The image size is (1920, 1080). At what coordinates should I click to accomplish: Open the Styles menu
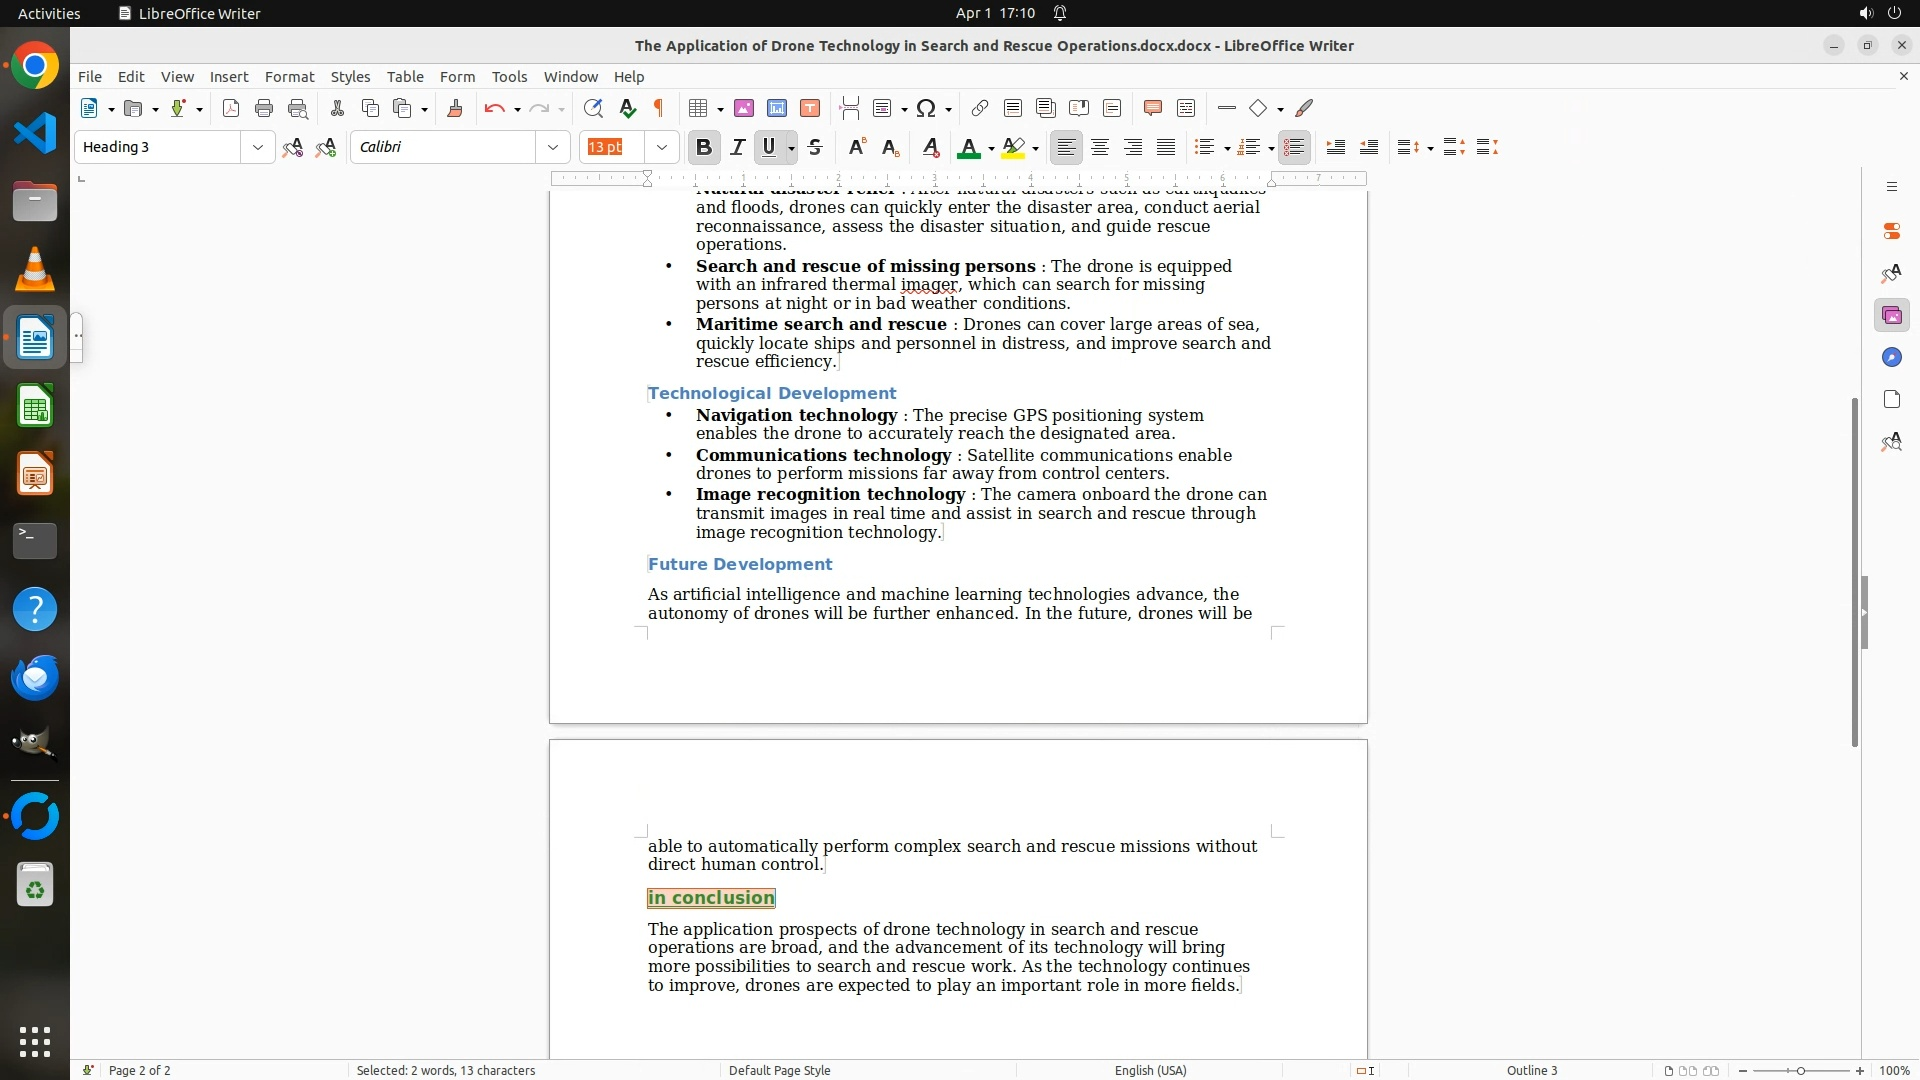350,76
